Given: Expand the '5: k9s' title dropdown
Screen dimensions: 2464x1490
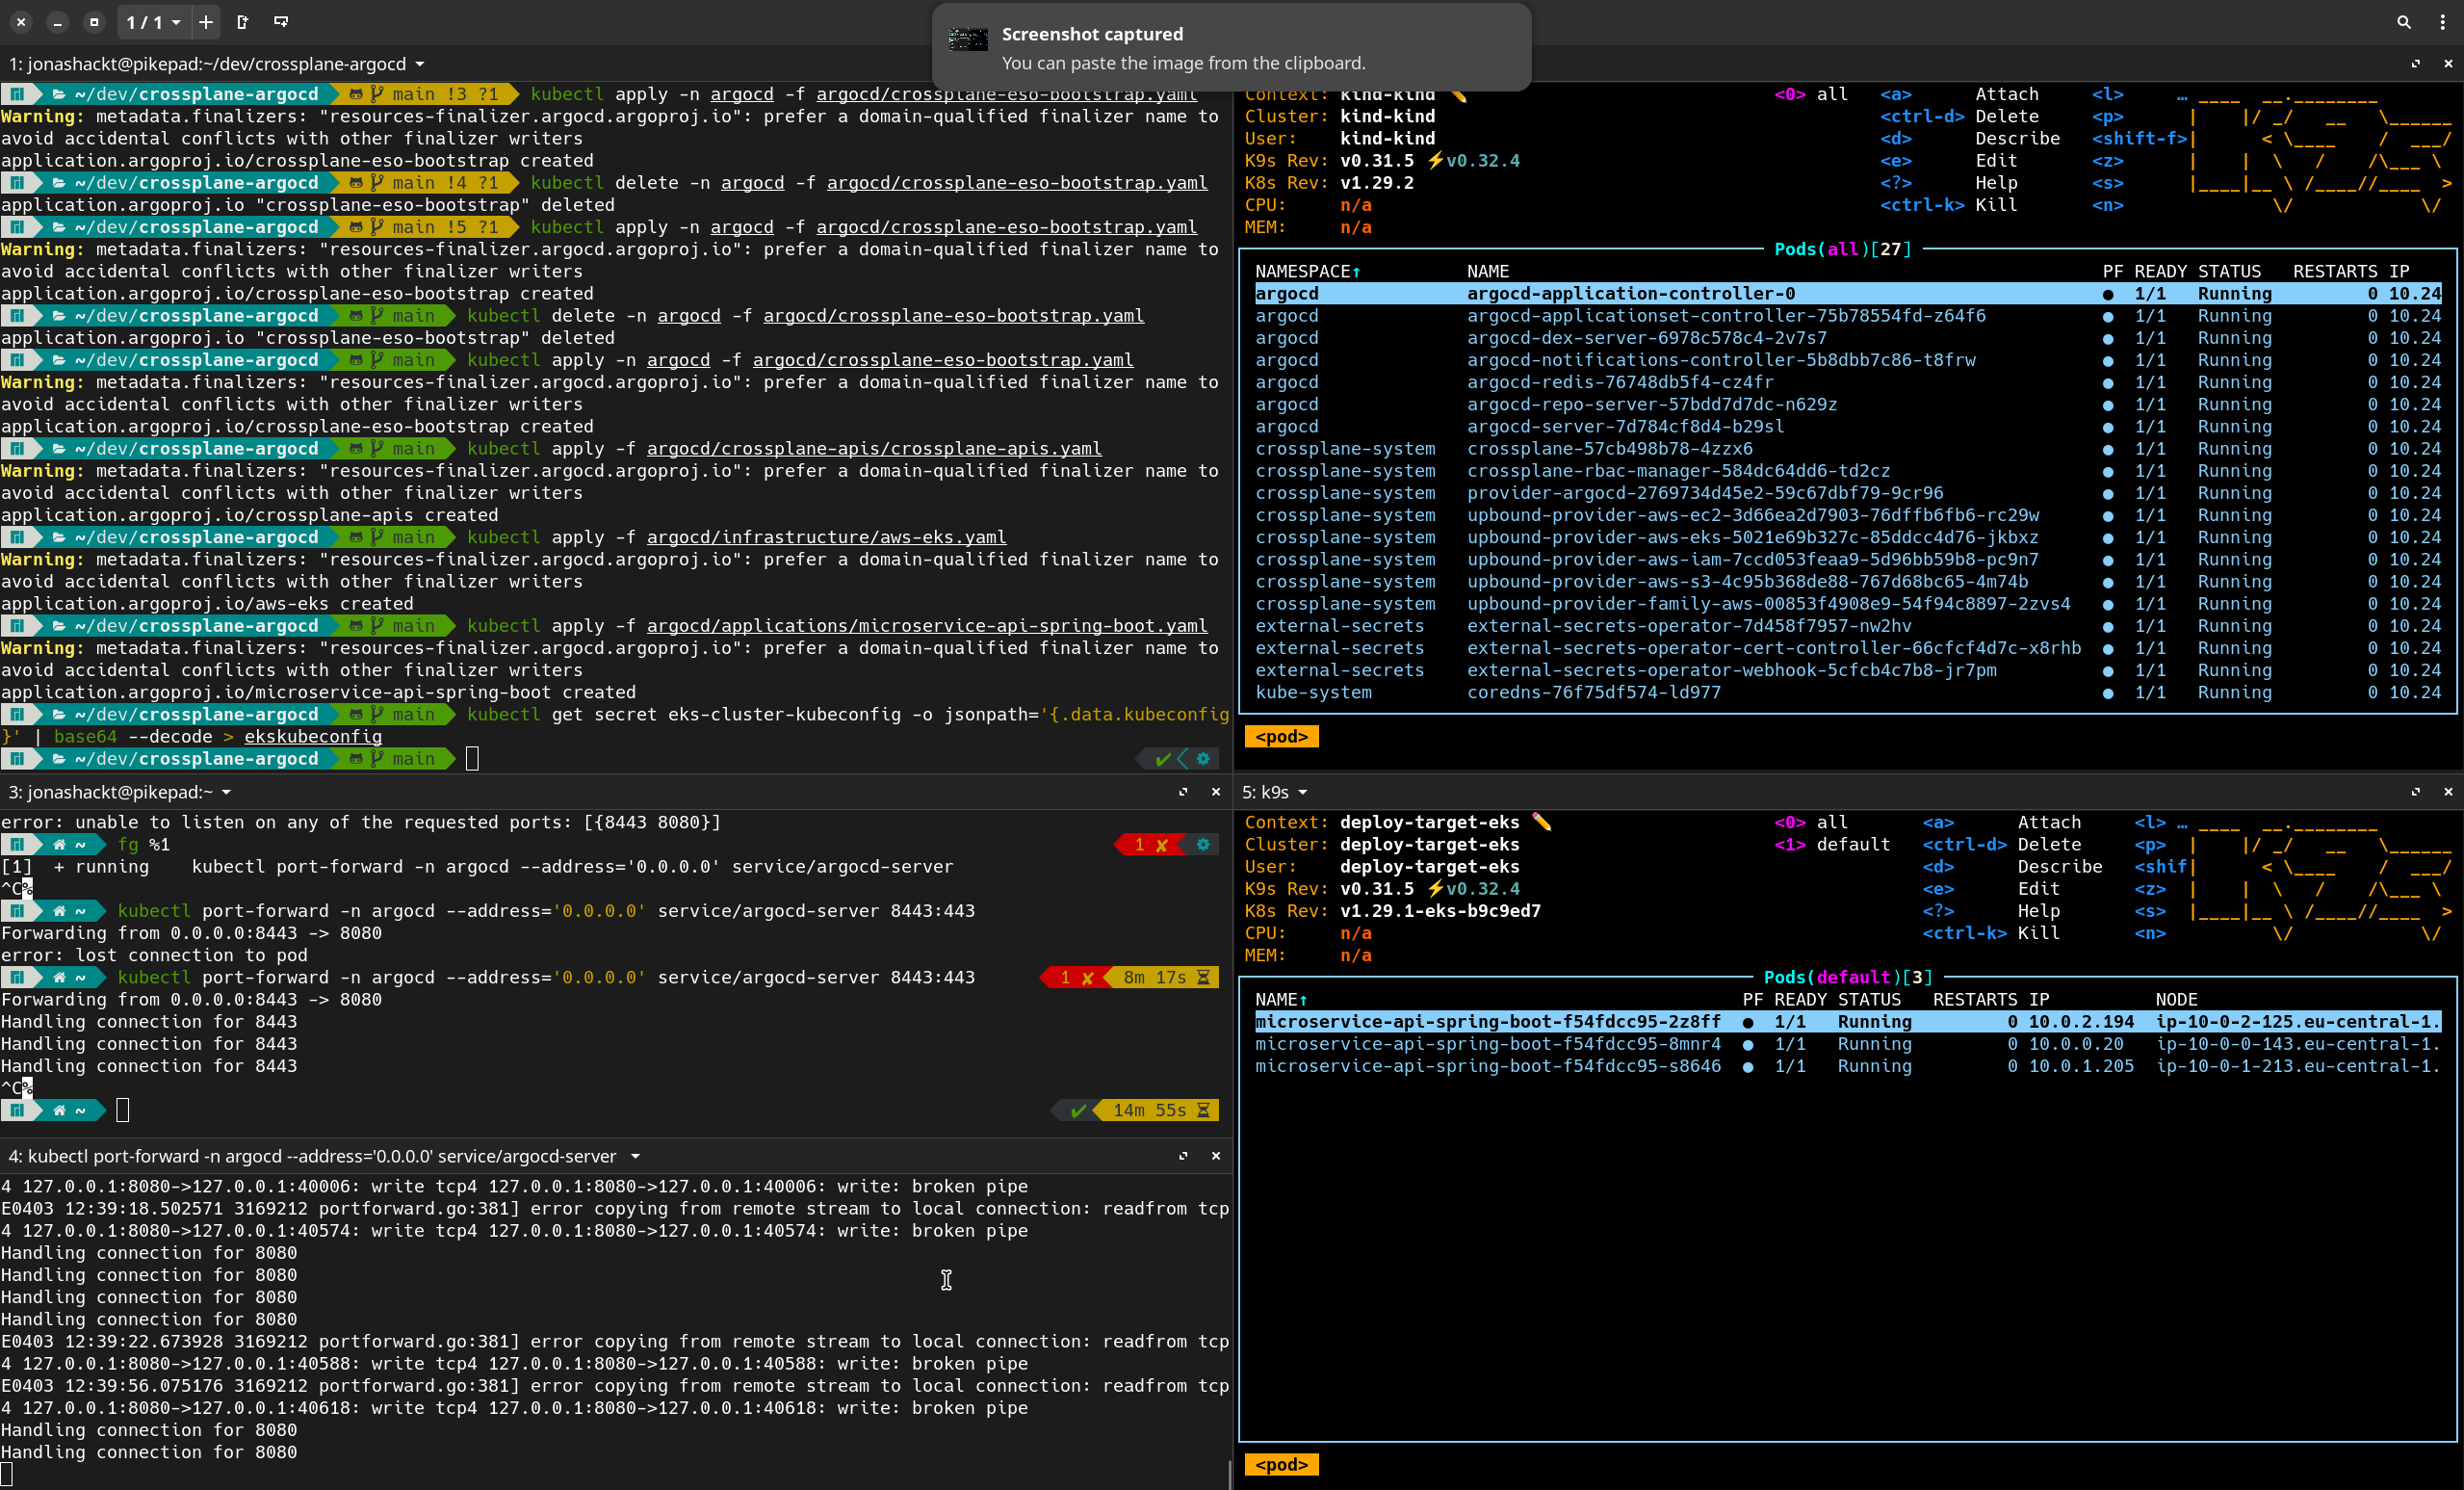Looking at the screenshot, I should coord(1303,792).
